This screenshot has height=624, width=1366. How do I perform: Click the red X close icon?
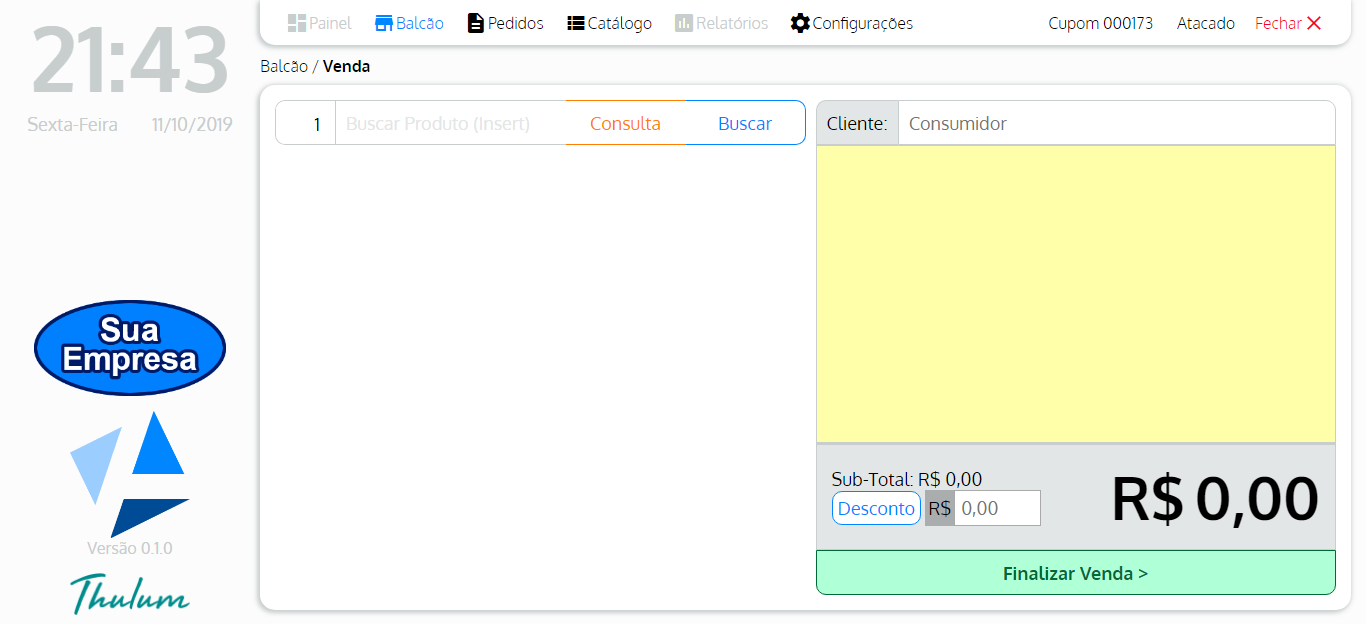point(1314,23)
